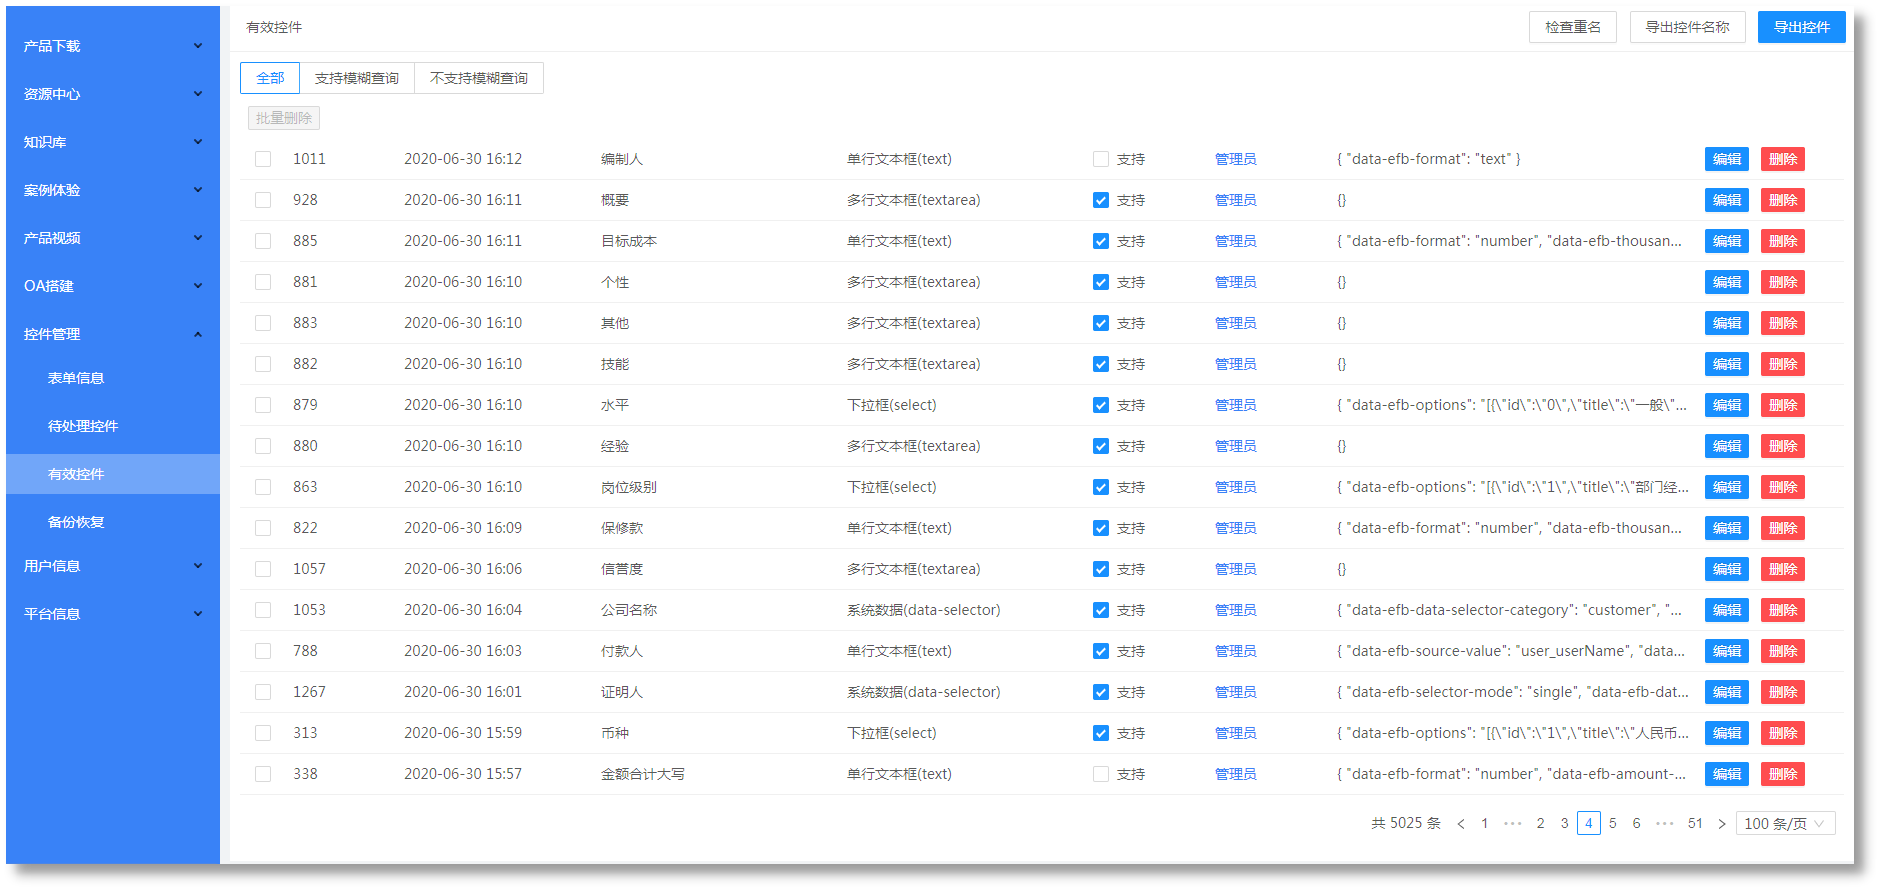This screenshot has width=1880, height=893.
Task: Go to the previous page arrow
Action: [1461, 824]
